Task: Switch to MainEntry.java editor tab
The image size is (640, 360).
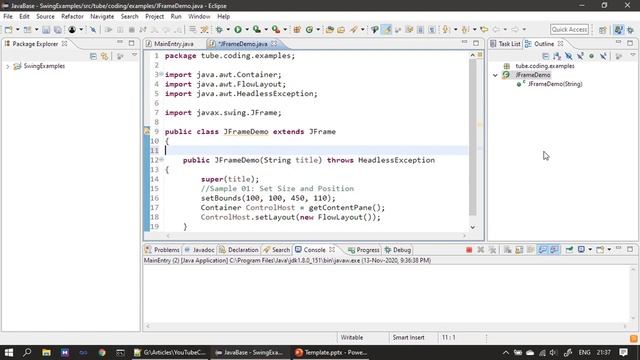Action: [x=173, y=44]
